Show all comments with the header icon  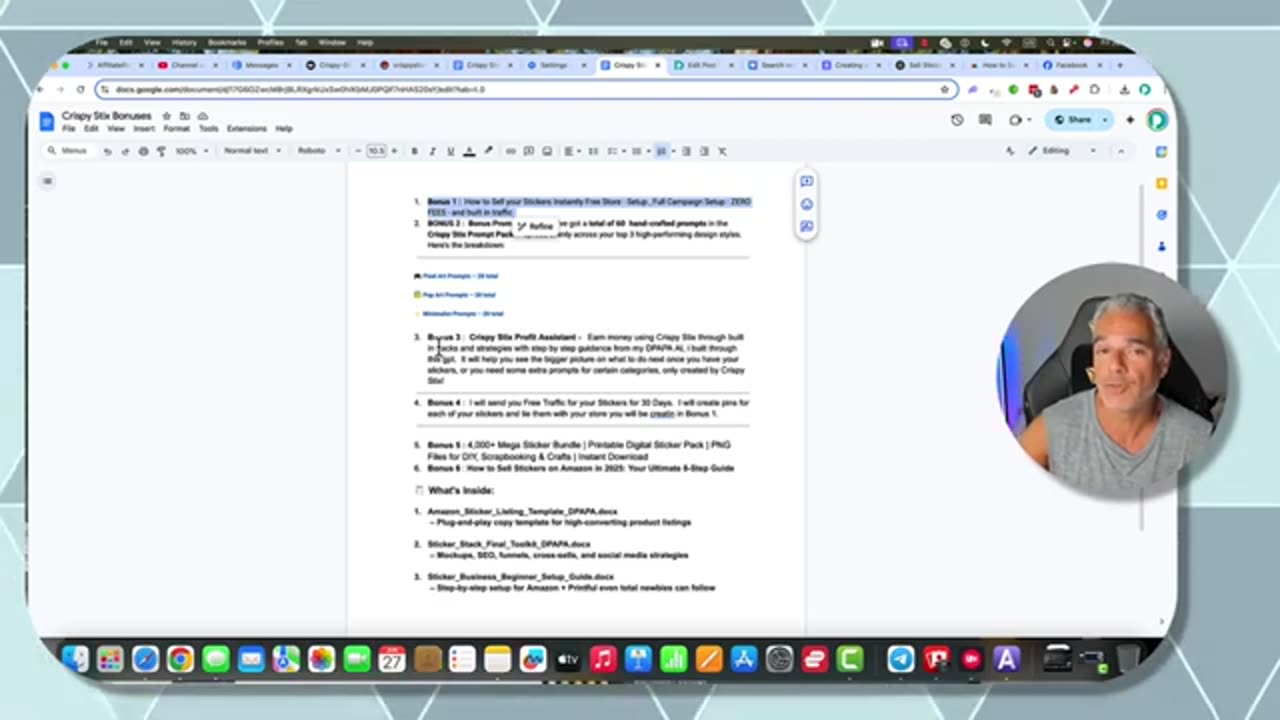pyautogui.click(x=985, y=120)
